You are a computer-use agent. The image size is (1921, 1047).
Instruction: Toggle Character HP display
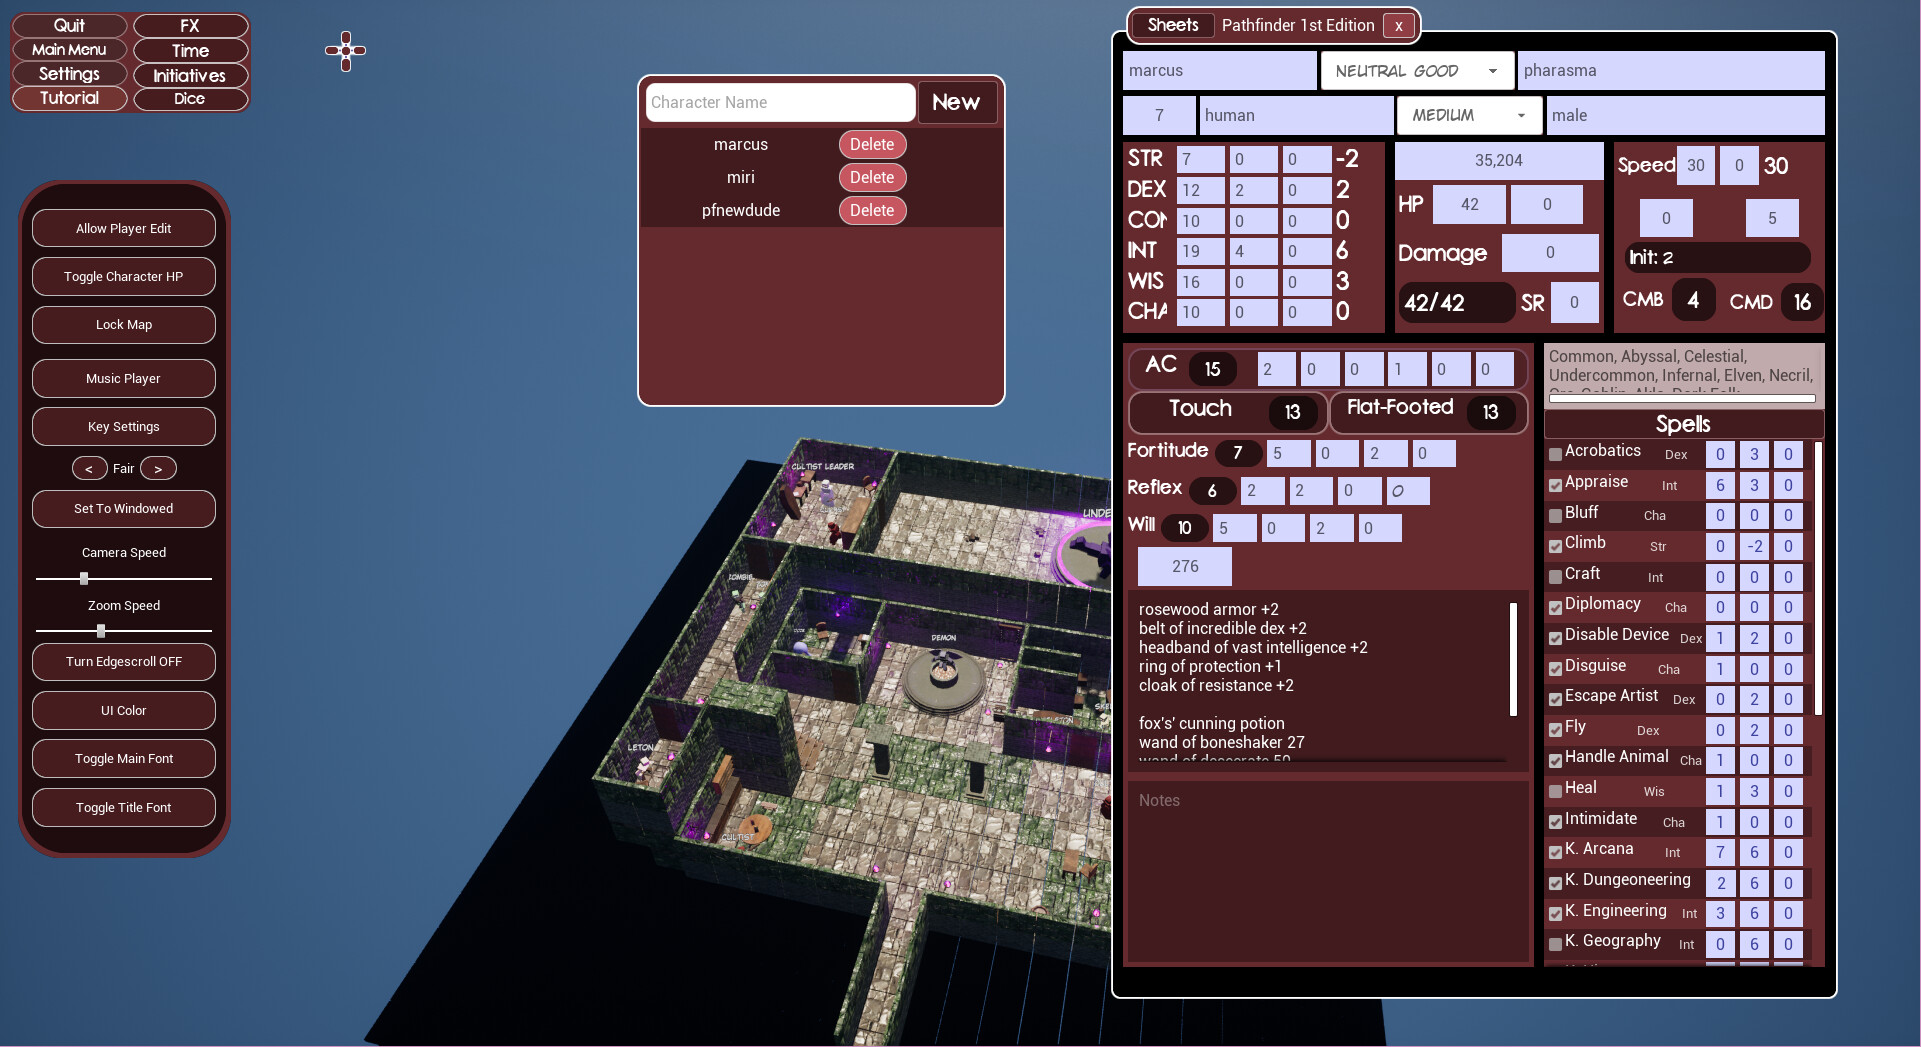pos(123,276)
